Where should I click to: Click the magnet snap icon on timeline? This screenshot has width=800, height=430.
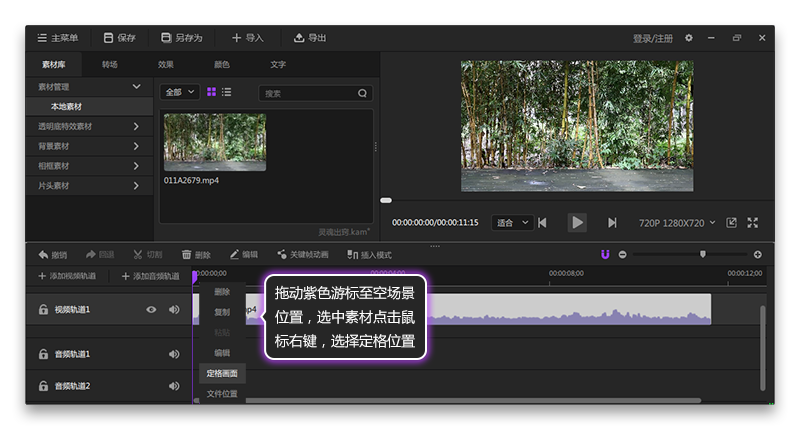click(605, 254)
